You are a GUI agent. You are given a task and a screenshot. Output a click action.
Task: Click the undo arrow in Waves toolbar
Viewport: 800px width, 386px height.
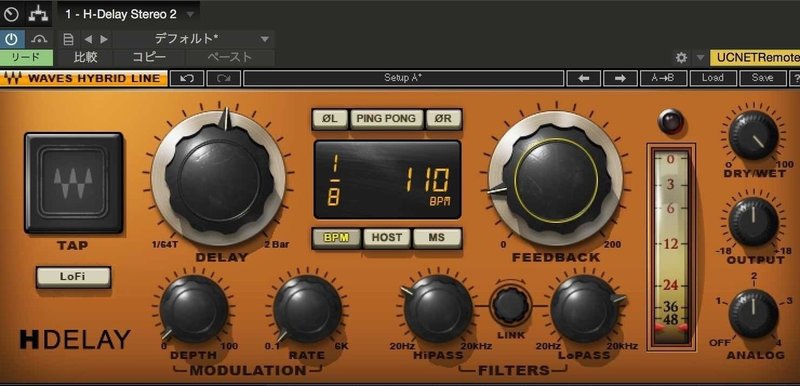187,78
